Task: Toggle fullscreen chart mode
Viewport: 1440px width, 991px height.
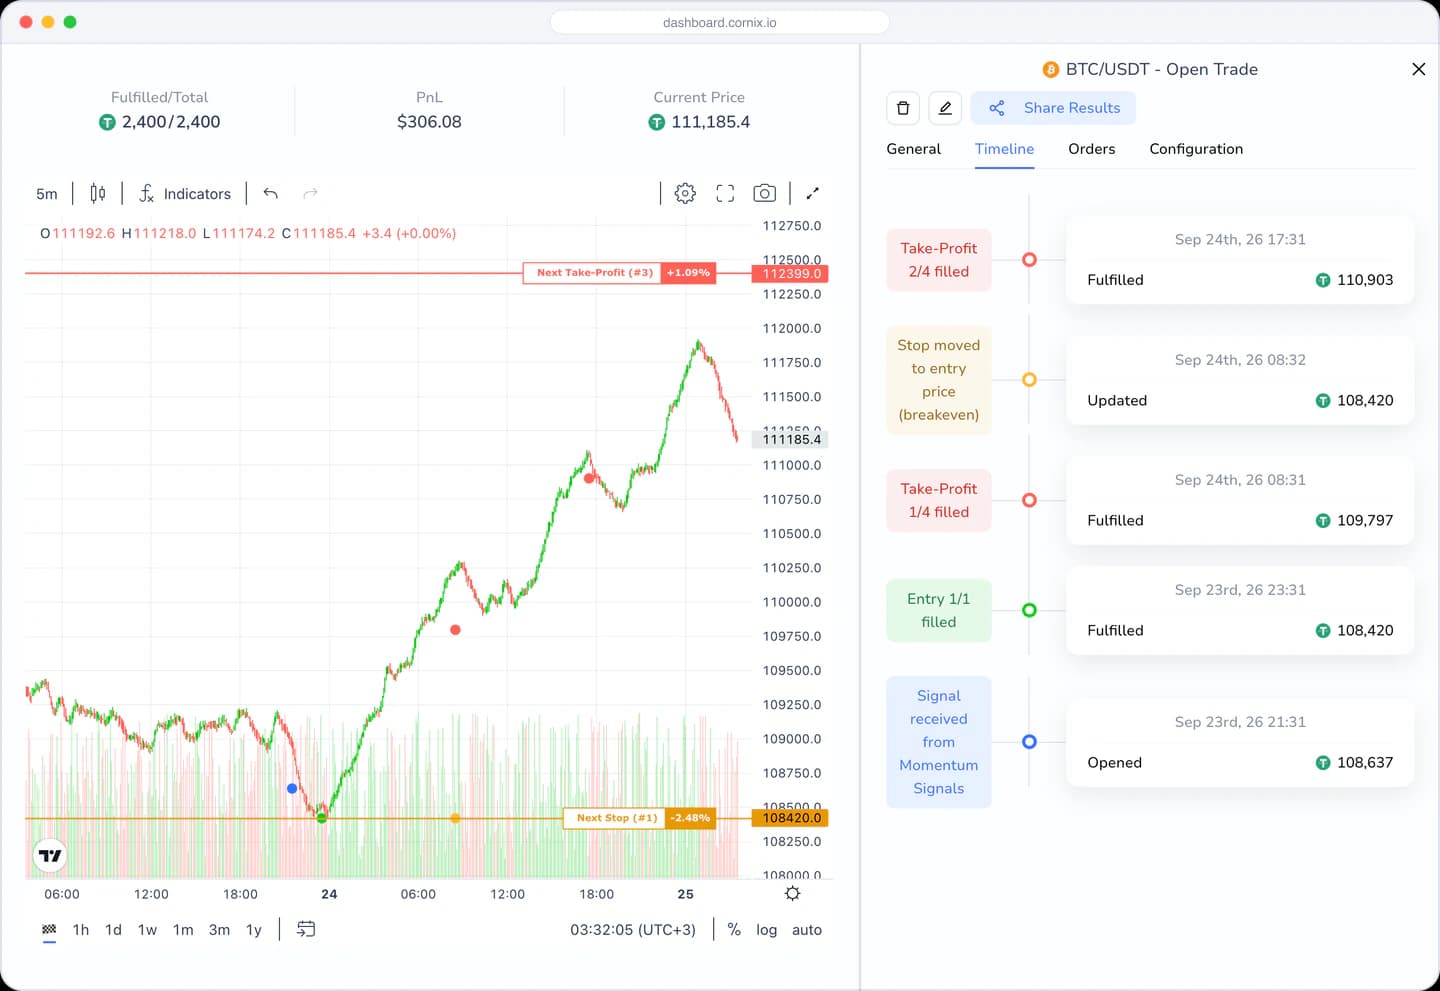Action: point(725,193)
